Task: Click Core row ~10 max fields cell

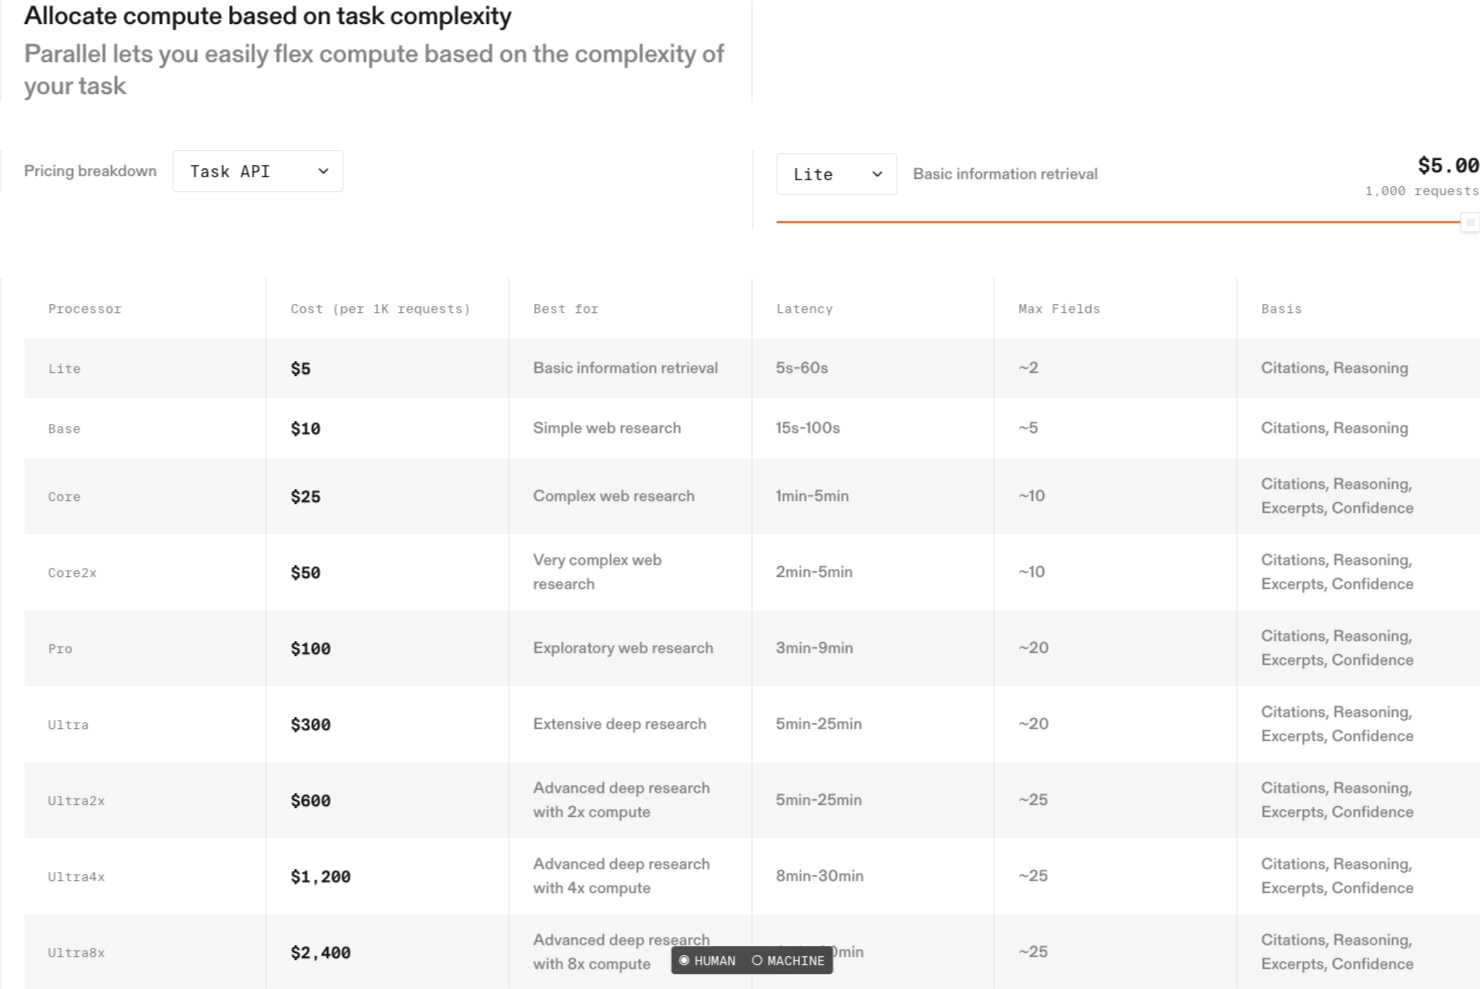Action: coord(1031,496)
